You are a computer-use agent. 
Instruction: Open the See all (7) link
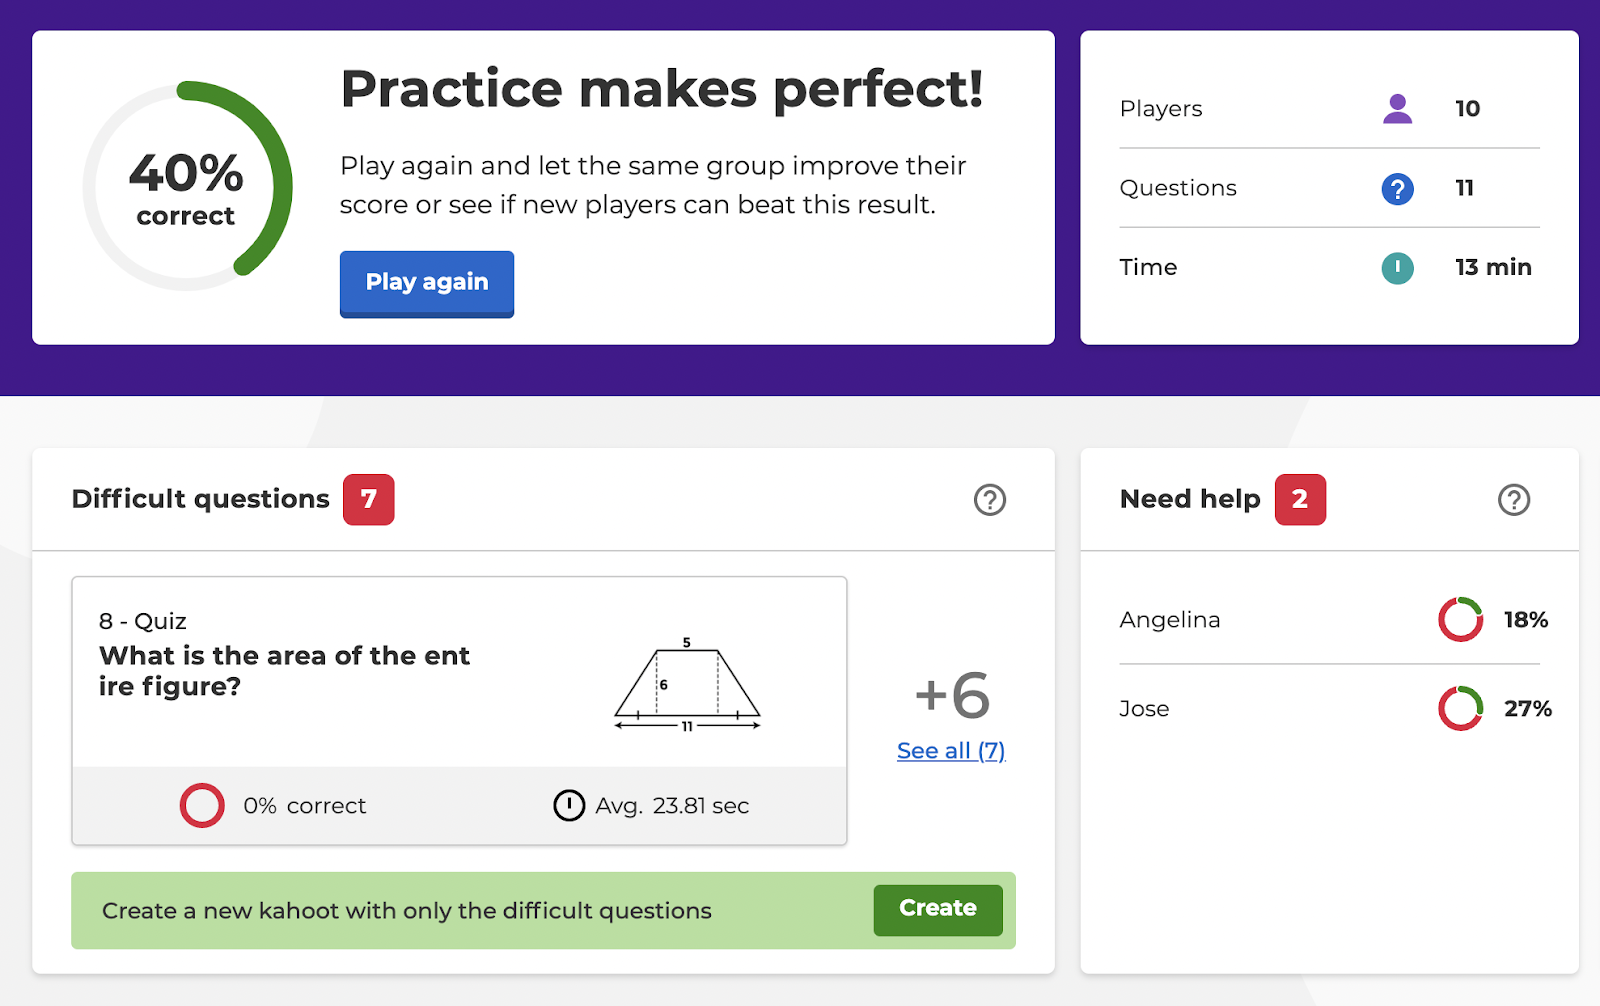950,751
